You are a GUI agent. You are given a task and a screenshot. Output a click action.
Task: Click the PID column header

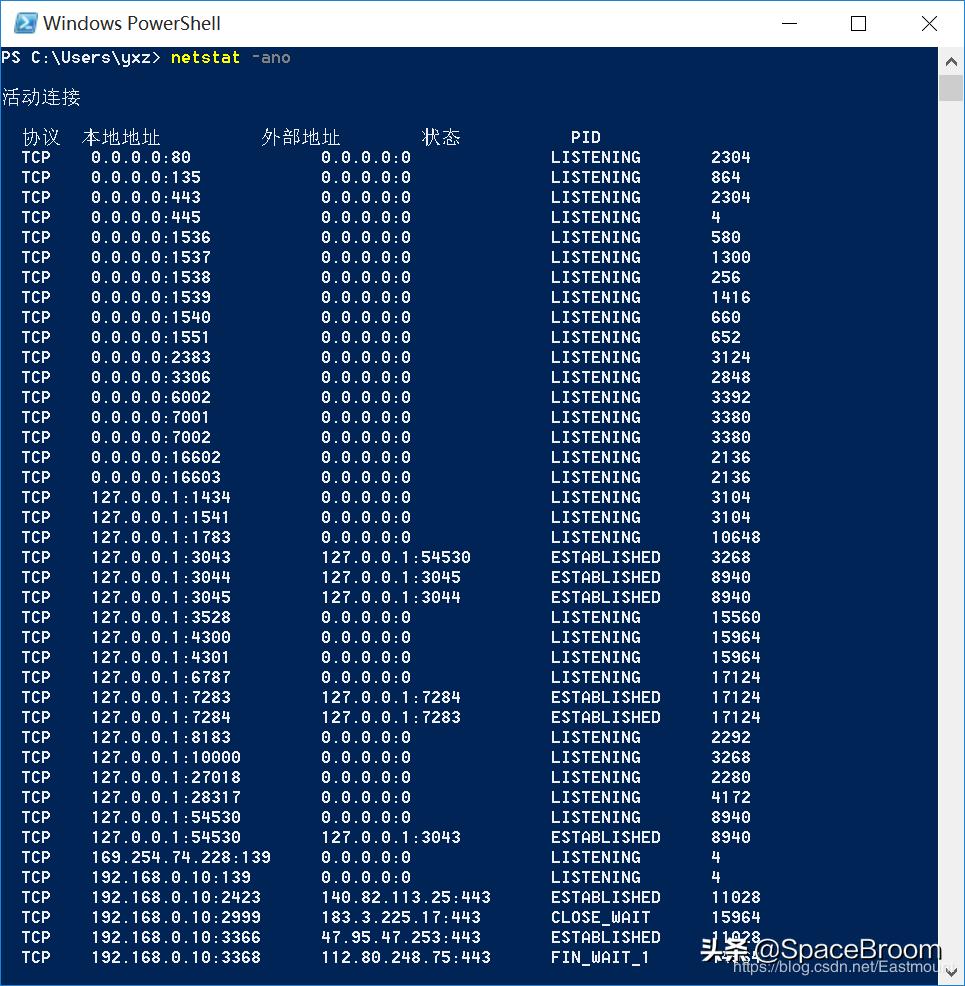click(586, 137)
